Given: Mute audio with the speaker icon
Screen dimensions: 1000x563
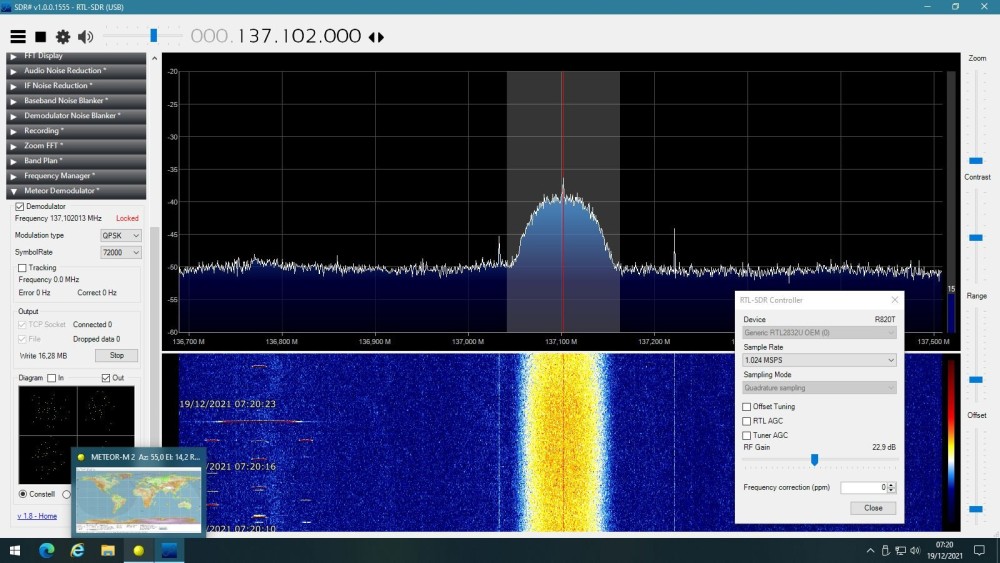Looking at the screenshot, I should pyautogui.click(x=85, y=37).
